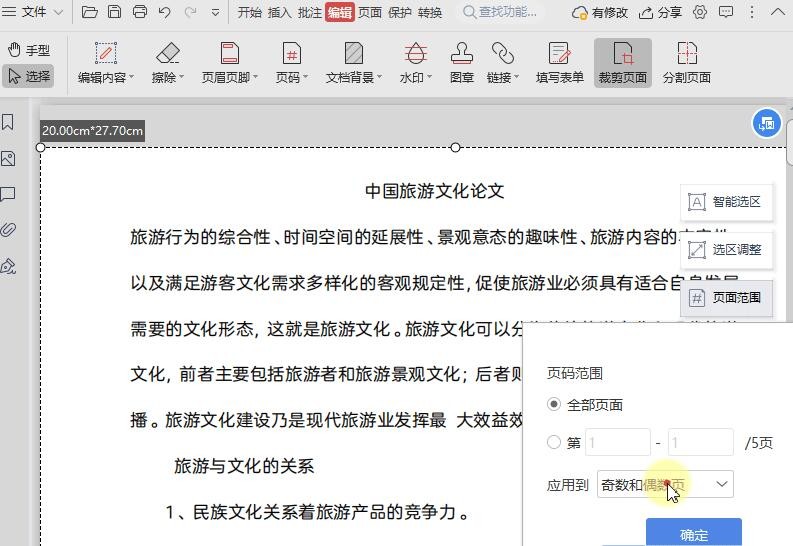793x546 pixels.
Task: Expand the Watermark (水印) dropdown
Action: pyautogui.click(x=415, y=62)
